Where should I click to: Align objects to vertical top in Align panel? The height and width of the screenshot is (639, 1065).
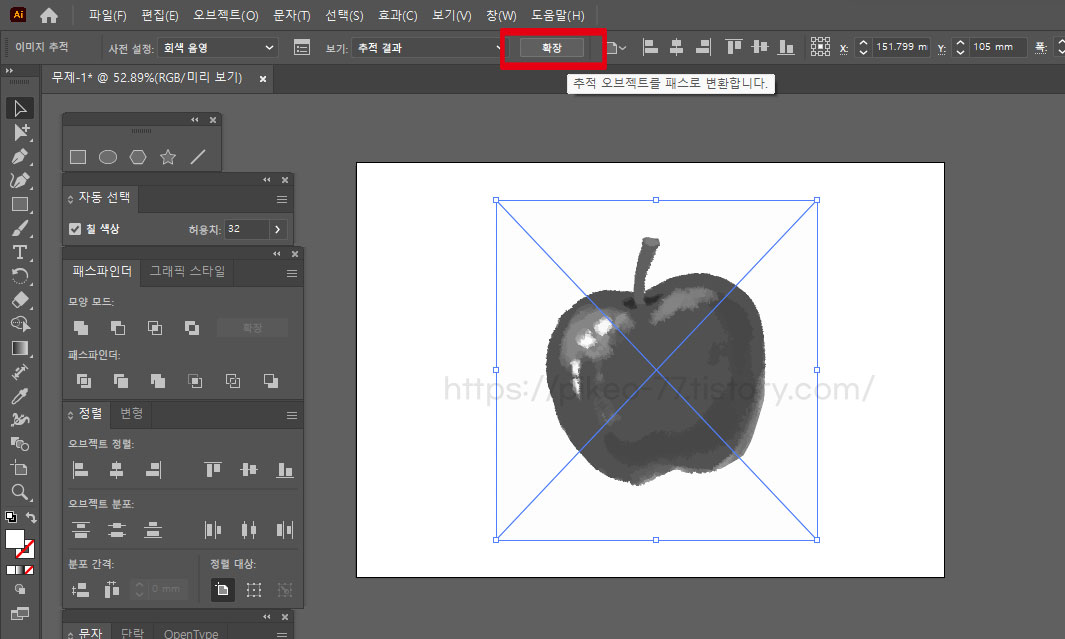(213, 469)
